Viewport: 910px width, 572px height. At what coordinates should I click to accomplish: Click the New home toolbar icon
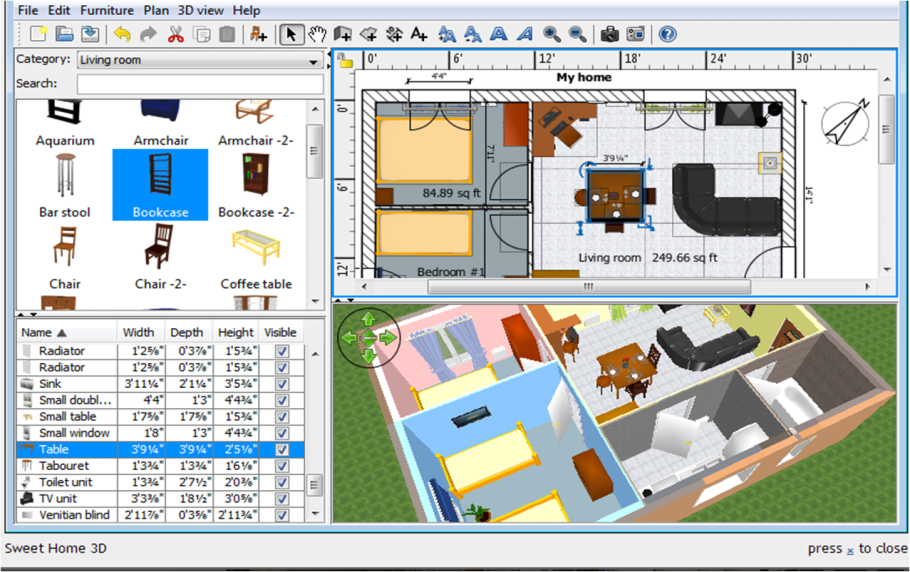tap(38, 35)
